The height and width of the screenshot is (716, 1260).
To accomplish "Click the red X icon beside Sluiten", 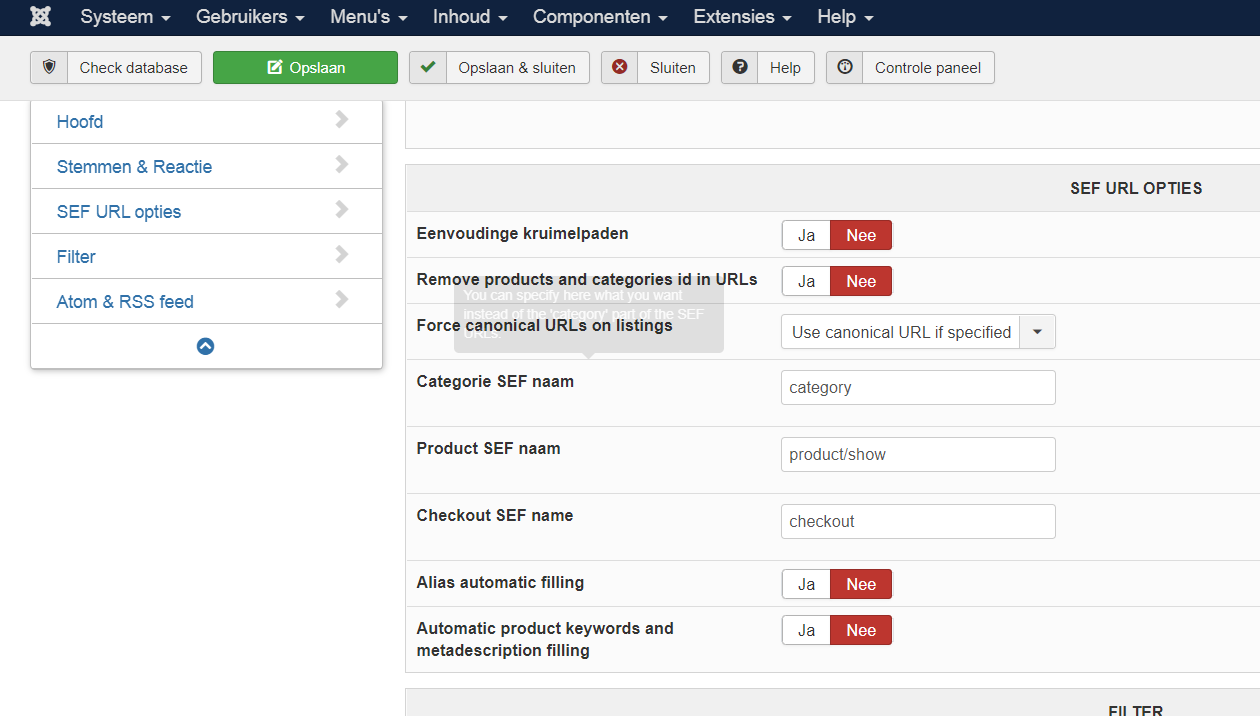I will point(620,68).
